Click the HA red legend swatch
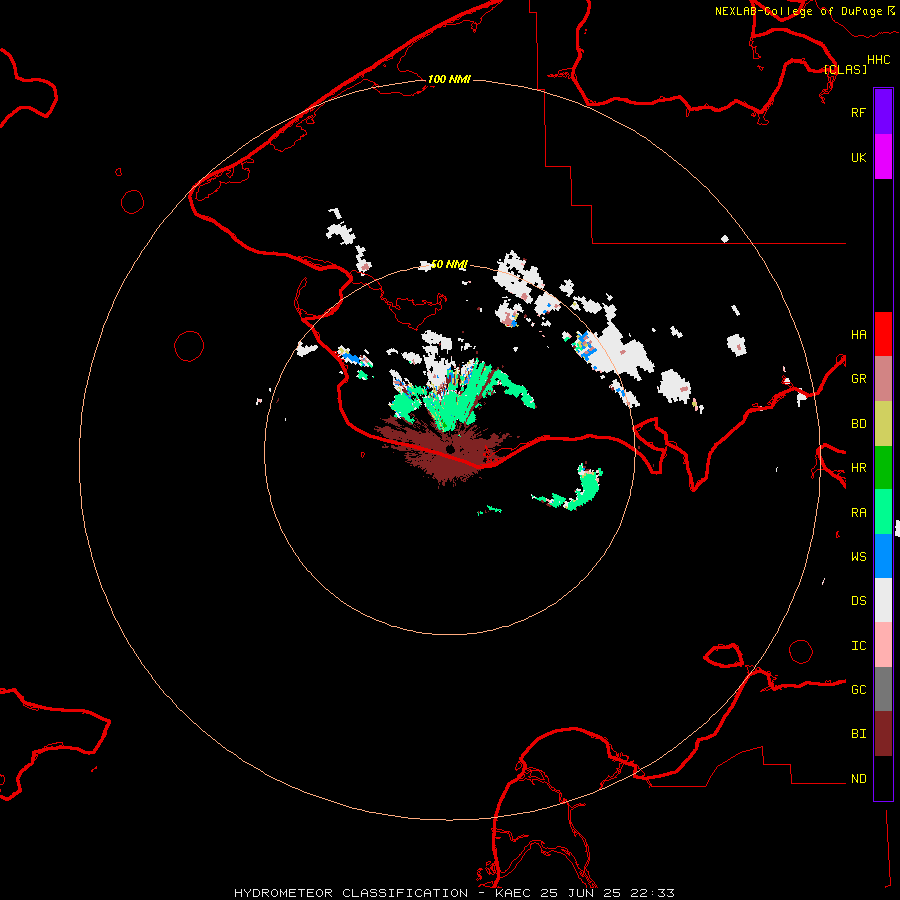This screenshot has width=900, height=900. pos(883,334)
